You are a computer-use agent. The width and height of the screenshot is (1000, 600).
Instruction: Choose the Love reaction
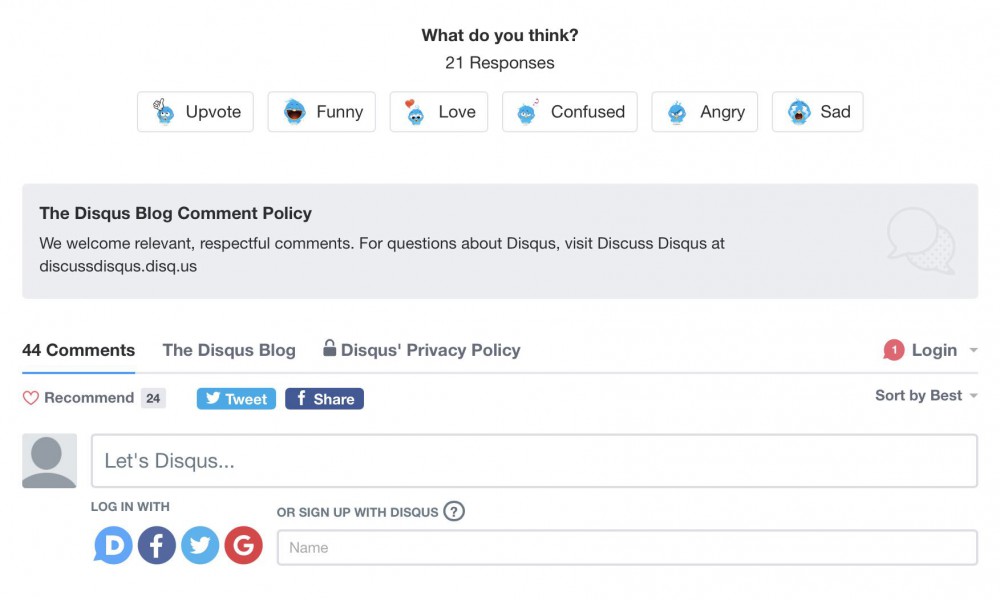439,112
